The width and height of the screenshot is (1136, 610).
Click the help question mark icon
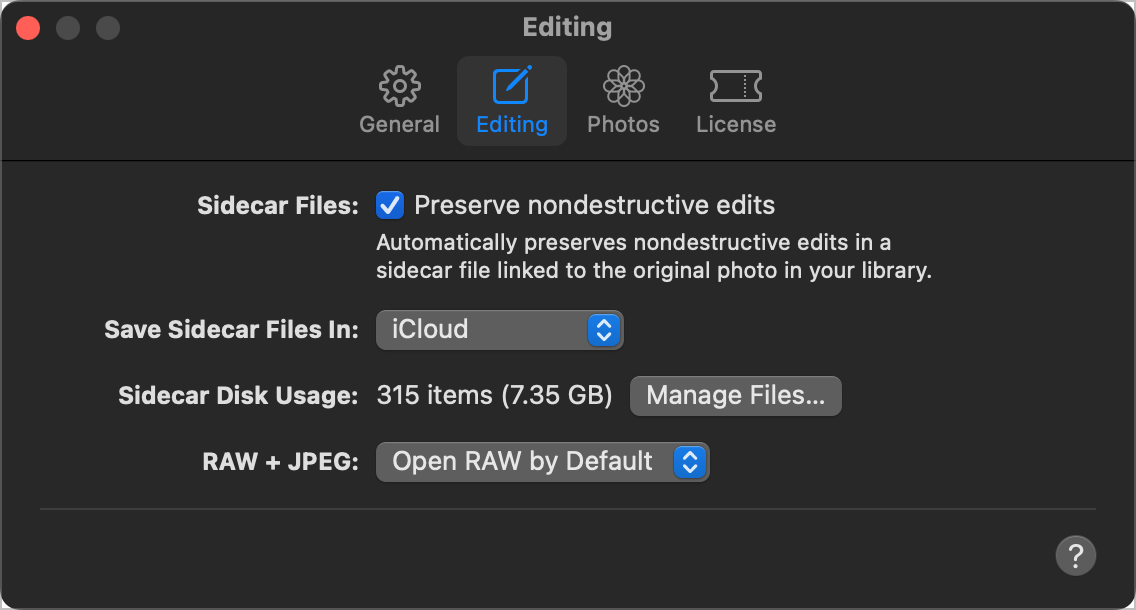pyautogui.click(x=1075, y=555)
